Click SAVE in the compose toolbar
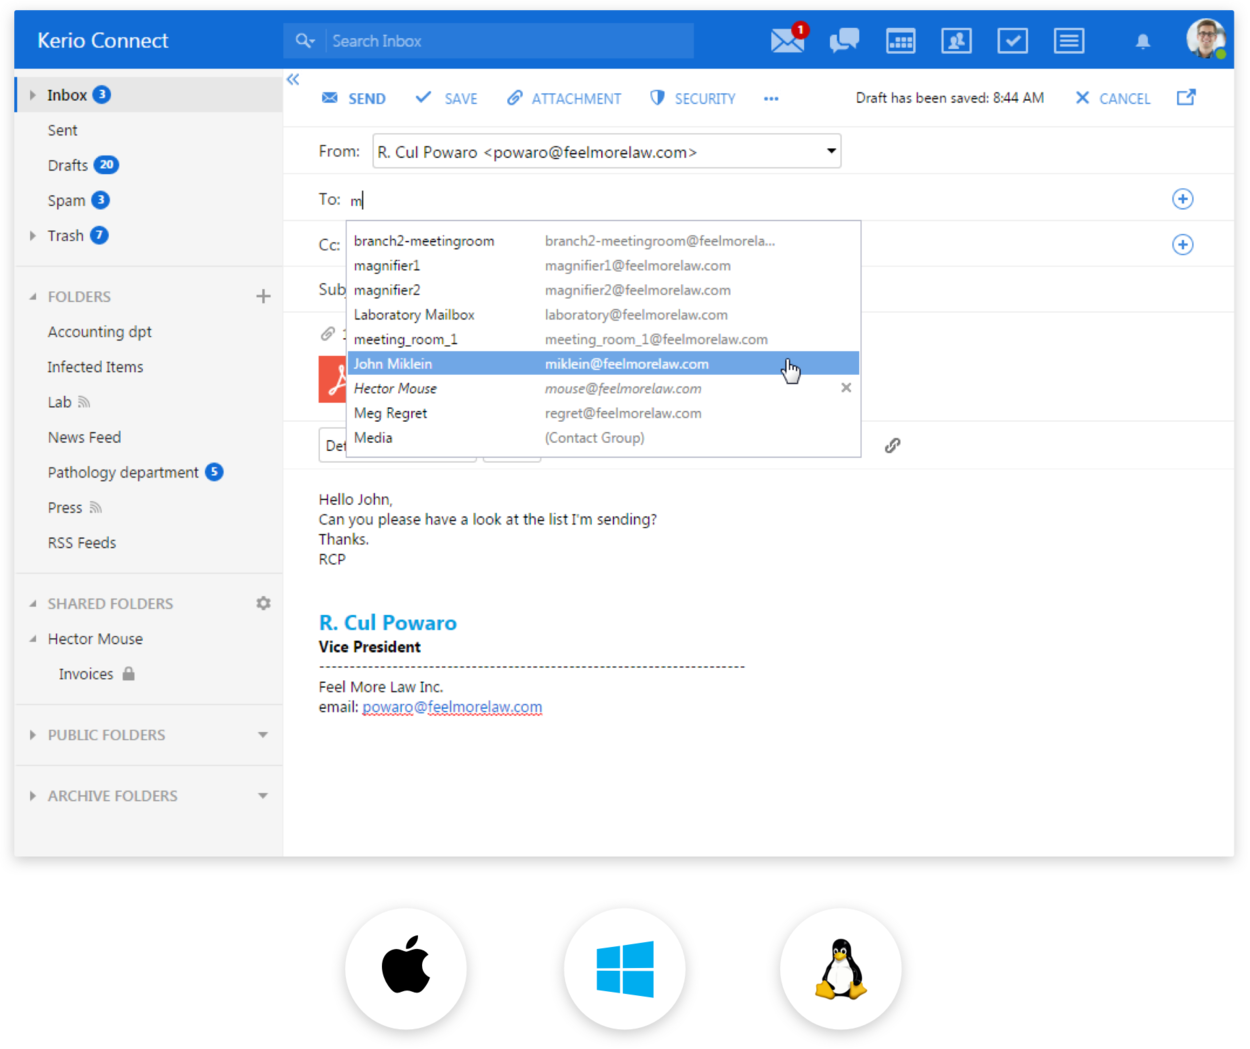Image resolution: width=1250 pixels, height=1049 pixels. (446, 98)
